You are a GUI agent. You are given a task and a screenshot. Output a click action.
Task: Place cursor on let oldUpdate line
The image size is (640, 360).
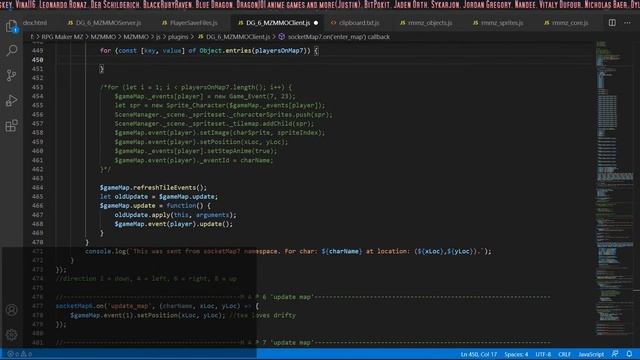coord(159,196)
